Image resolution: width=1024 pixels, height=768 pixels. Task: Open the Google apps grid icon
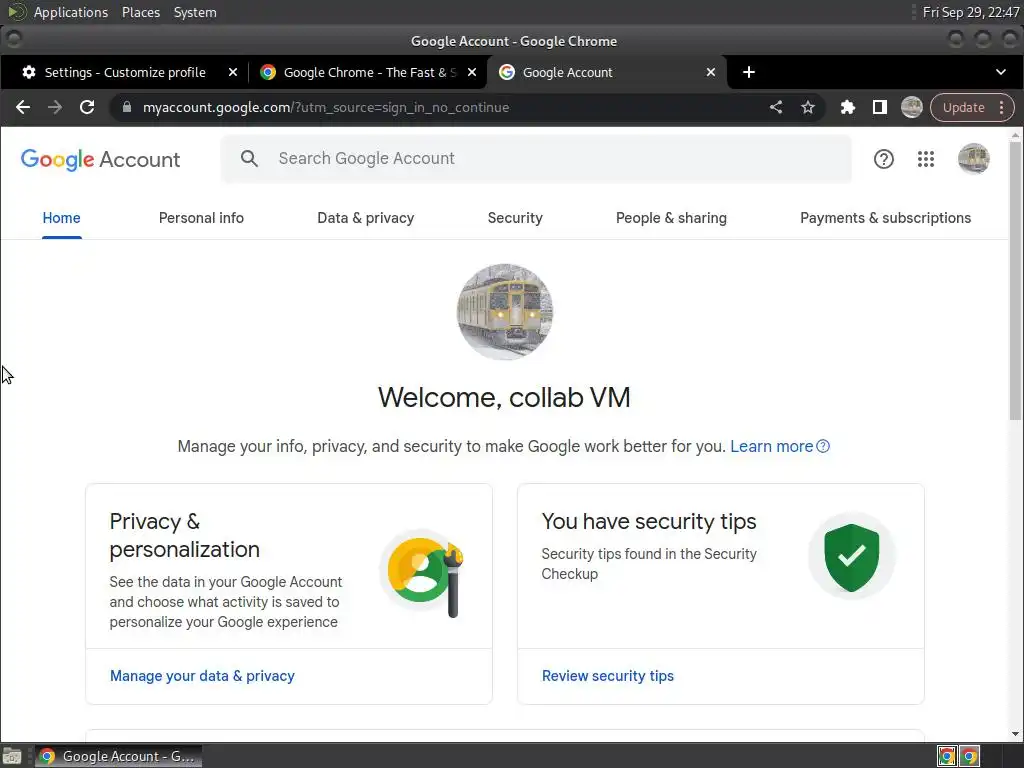point(925,159)
